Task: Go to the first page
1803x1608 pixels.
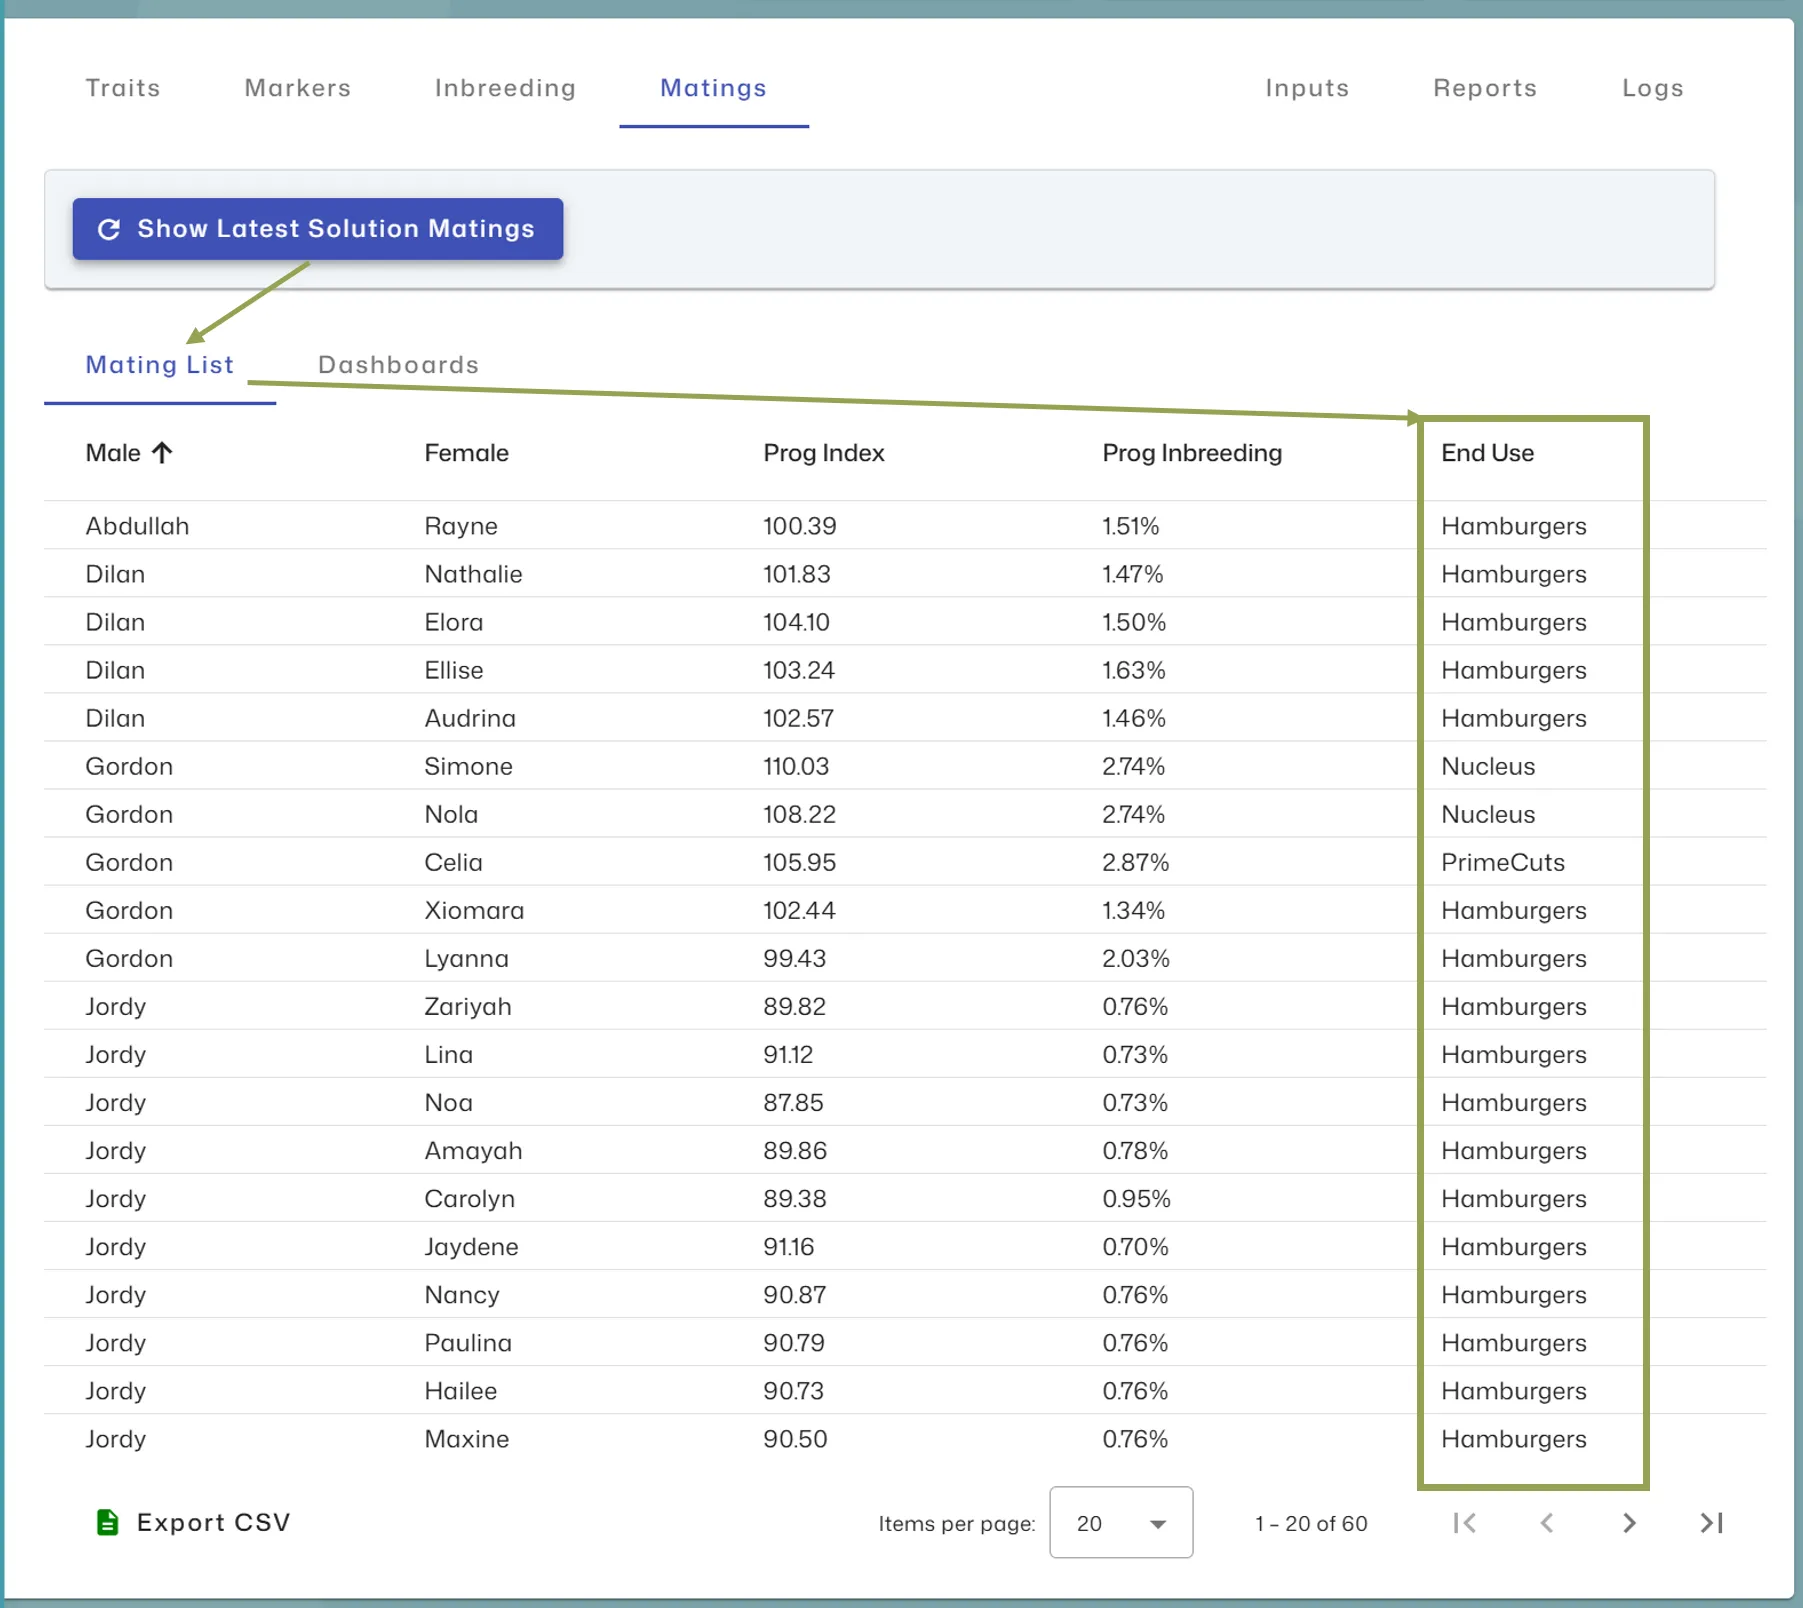Action: pyautogui.click(x=1464, y=1523)
